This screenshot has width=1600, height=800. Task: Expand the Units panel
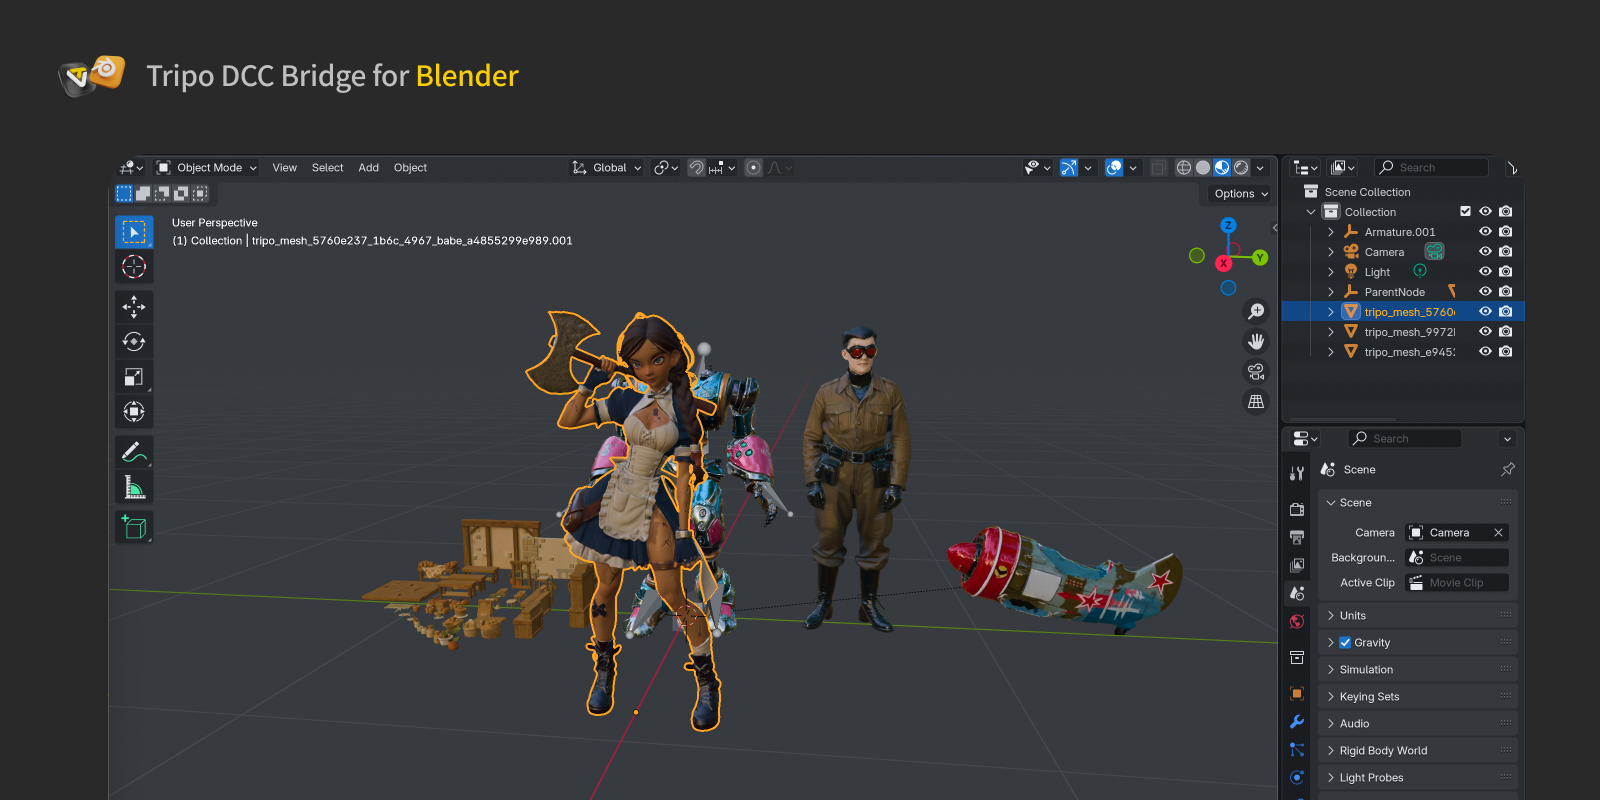[x=1352, y=616]
